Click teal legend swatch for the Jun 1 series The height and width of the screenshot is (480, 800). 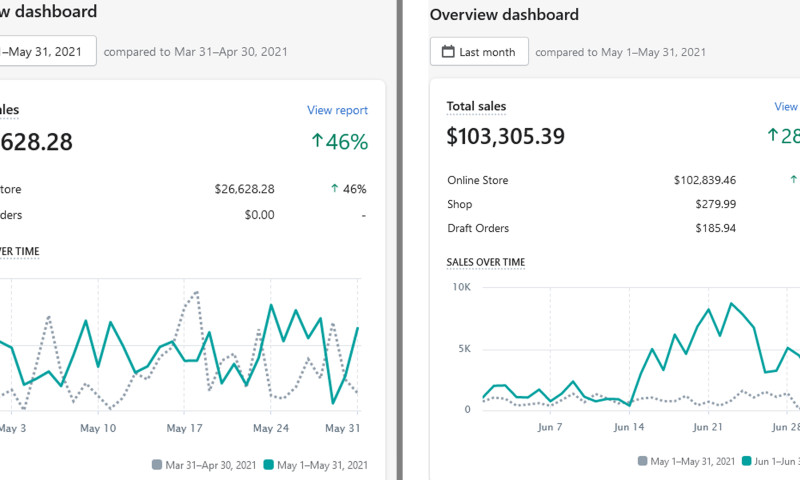coord(744,462)
